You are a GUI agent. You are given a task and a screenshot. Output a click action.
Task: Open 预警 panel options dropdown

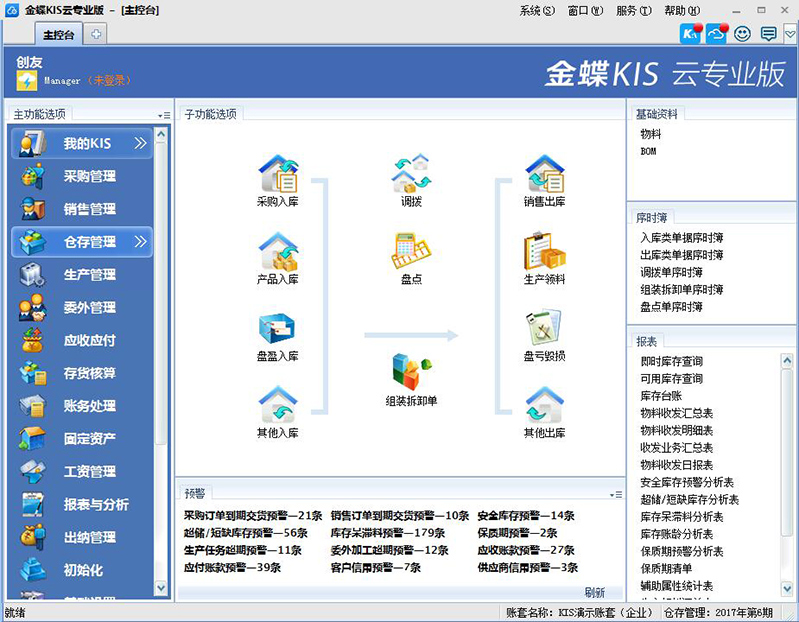point(616,495)
